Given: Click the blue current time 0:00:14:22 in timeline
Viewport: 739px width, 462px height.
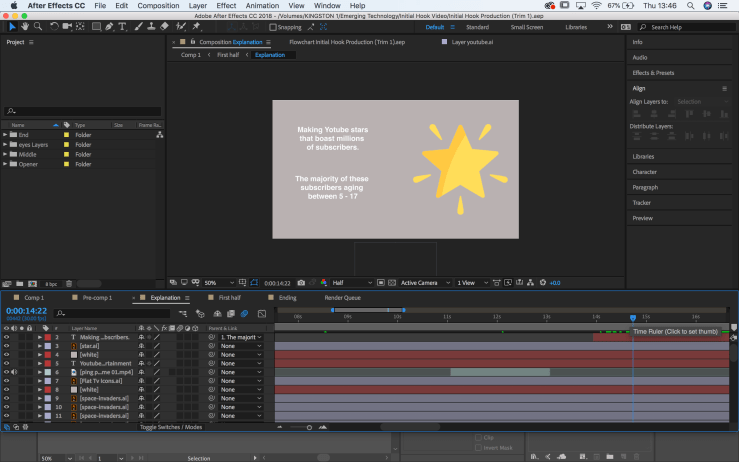Looking at the screenshot, I should pyautogui.click(x=26, y=311).
